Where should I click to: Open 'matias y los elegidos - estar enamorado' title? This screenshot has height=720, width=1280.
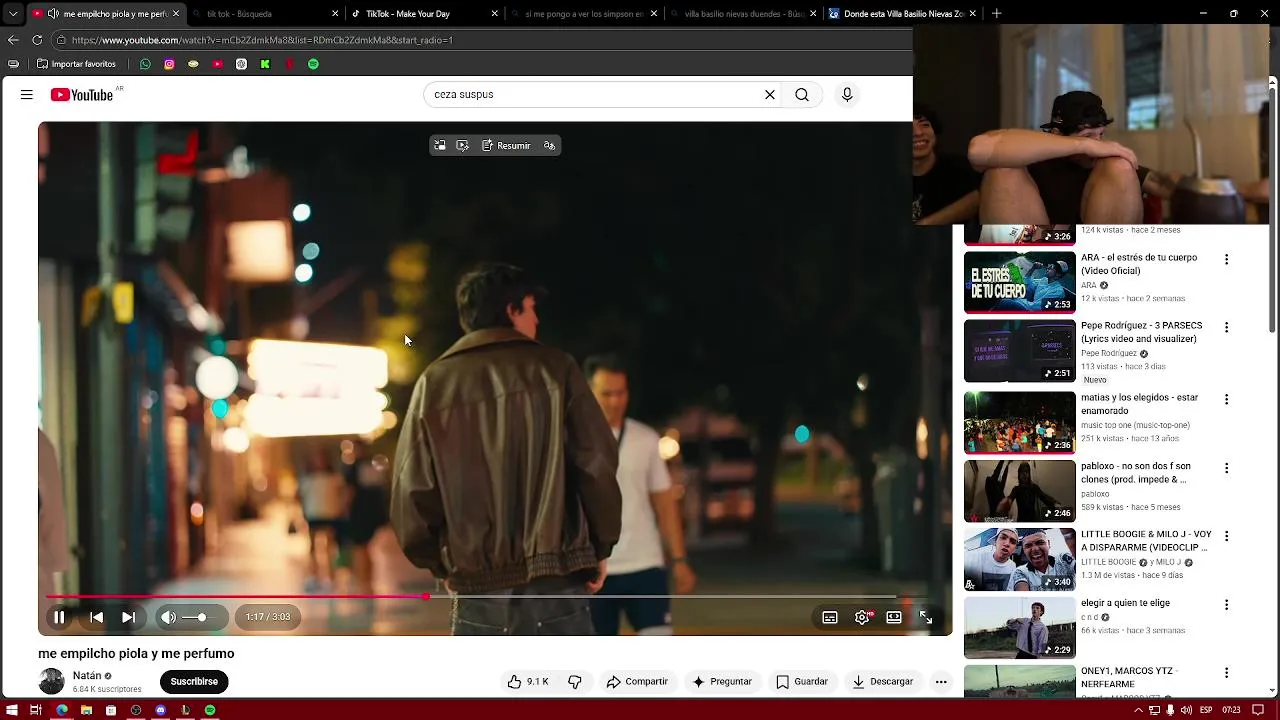1138,404
